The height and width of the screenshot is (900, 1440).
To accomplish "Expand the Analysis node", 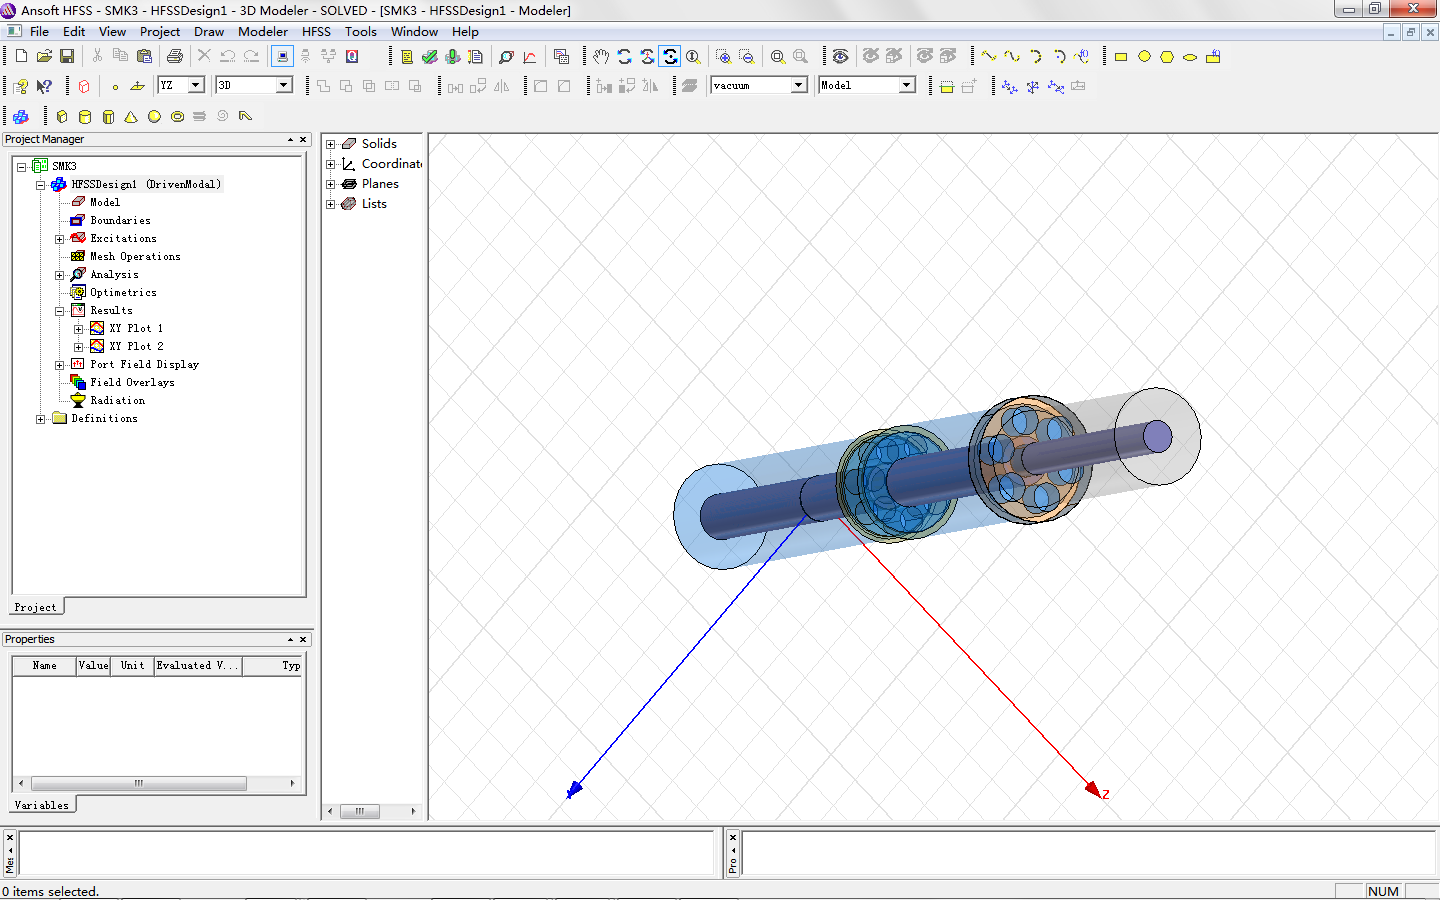I will [x=60, y=275].
